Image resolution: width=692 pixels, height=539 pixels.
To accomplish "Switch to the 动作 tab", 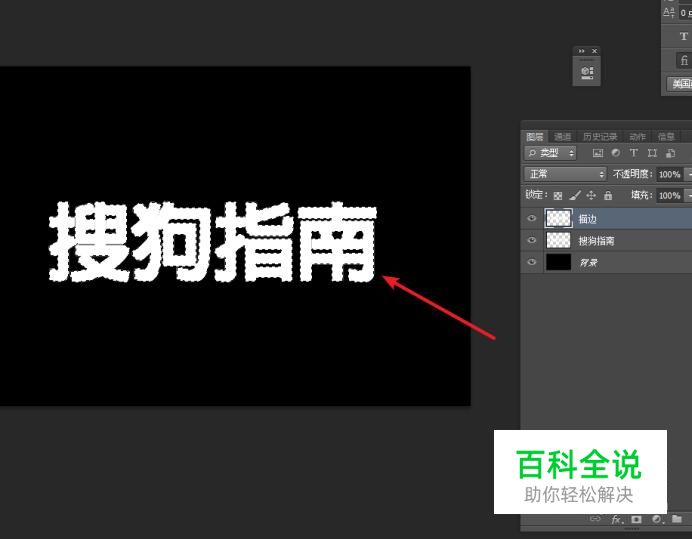I will 638,136.
